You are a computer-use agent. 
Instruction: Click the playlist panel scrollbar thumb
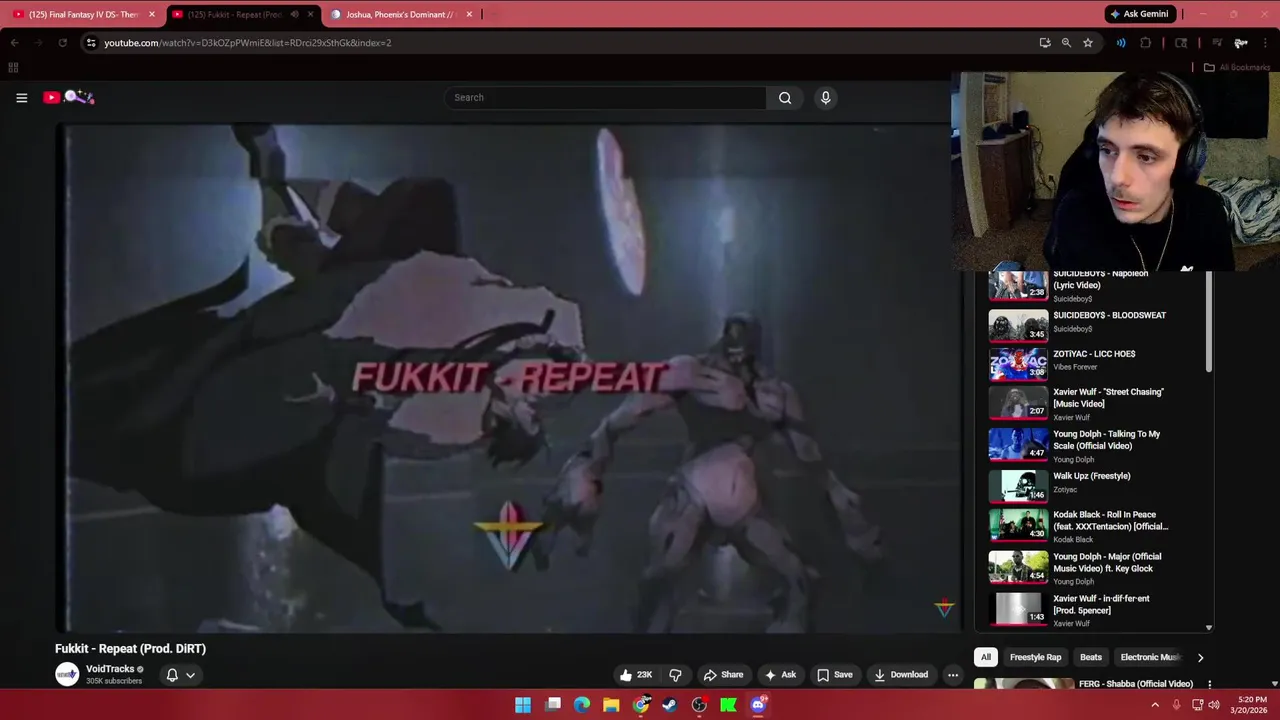point(1209,320)
